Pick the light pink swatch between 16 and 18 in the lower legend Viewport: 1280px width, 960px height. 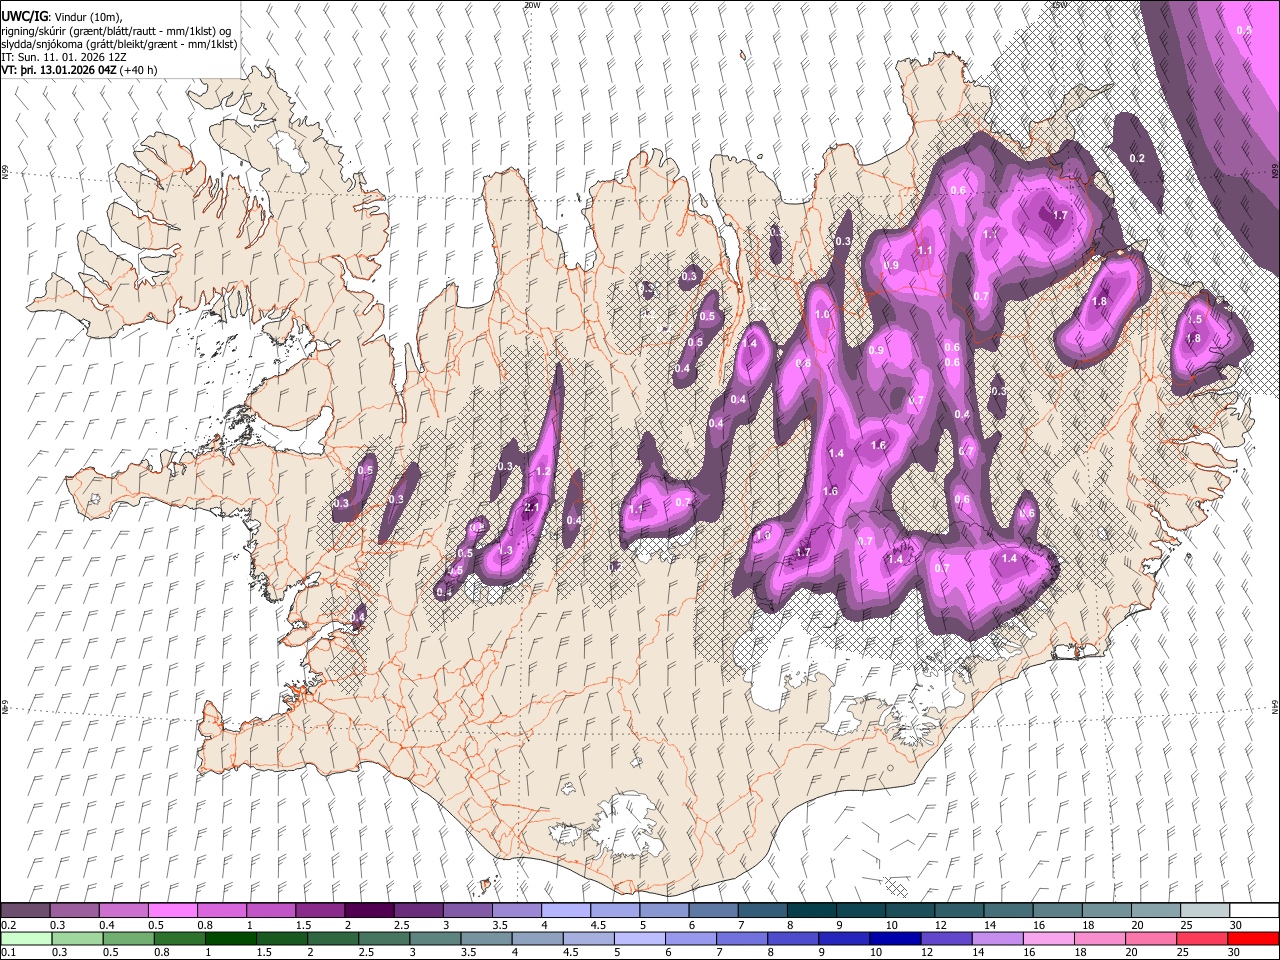(1050, 939)
